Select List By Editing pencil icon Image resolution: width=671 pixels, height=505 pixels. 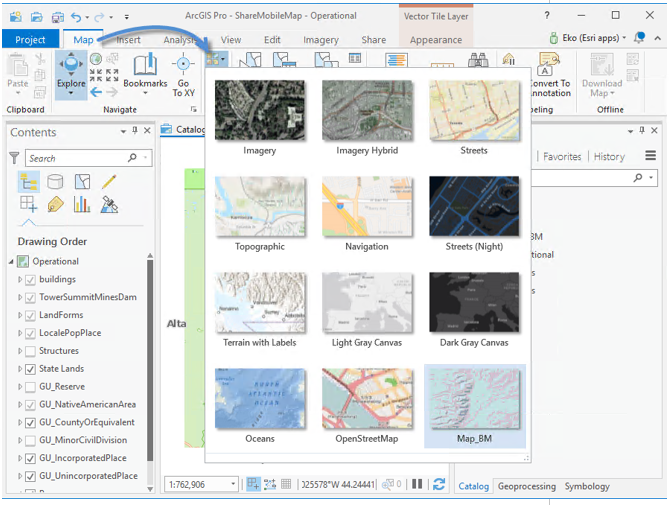point(109,182)
